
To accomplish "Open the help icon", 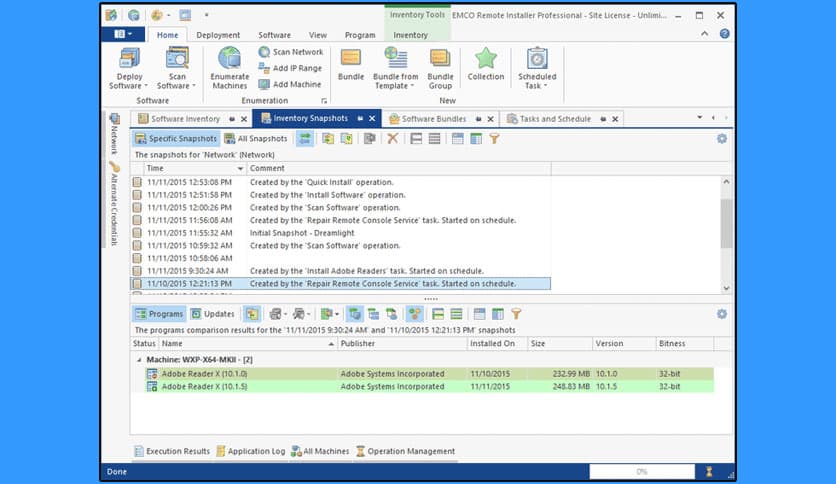I will [x=724, y=34].
